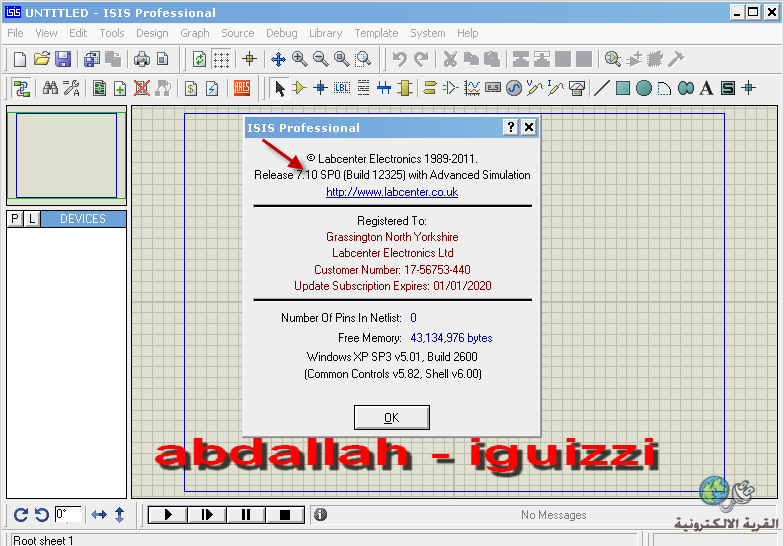Image resolution: width=784 pixels, height=546 pixels.
Task: Rotate clockwise with bottom arrow icon
Action: pyautogui.click(x=20, y=514)
